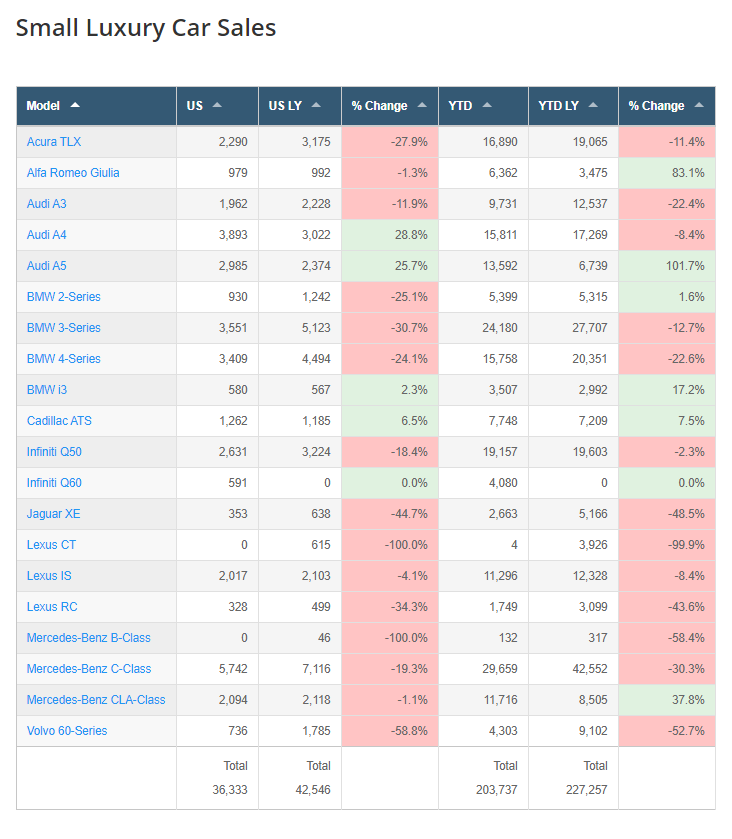Select Audi A5 101.7% cell
This screenshot has height=839, width=732.
667,266
